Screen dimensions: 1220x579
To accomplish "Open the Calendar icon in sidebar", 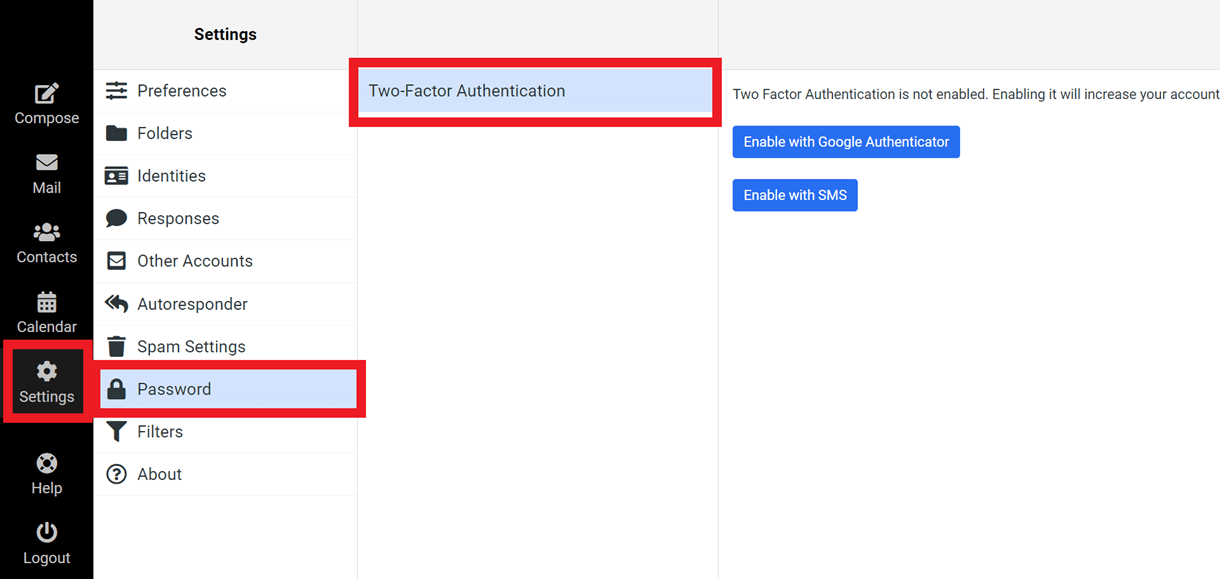I will pyautogui.click(x=47, y=301).
